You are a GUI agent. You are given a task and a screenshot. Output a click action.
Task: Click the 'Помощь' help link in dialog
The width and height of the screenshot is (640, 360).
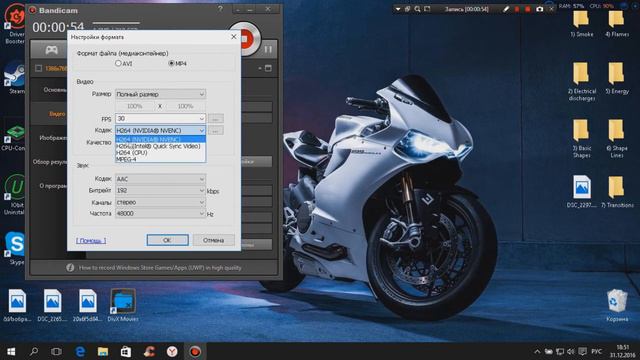pyautogui.click(x=91, y=240)
